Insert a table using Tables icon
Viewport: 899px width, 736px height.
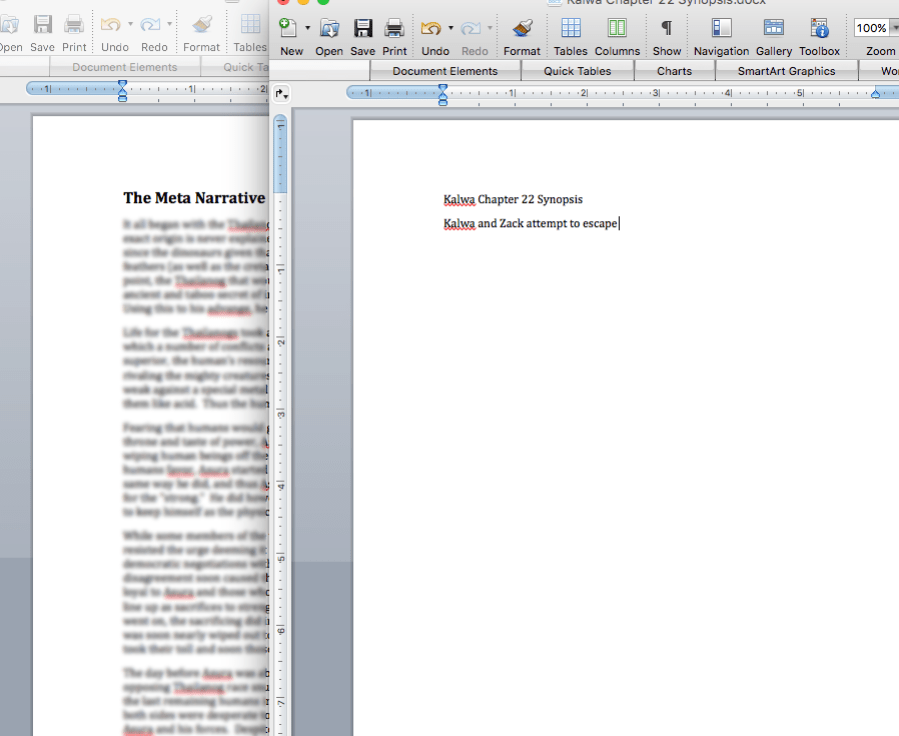click(x=570, y=29)
